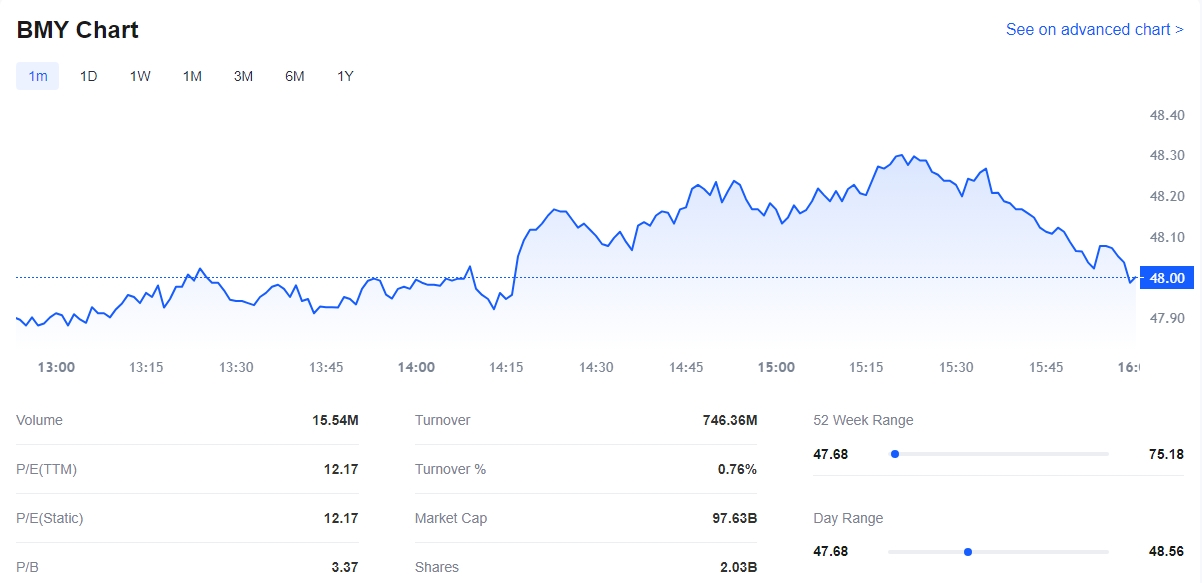
Task: Click the Turnover 746.36M figure
Action: tap(730, 421)
